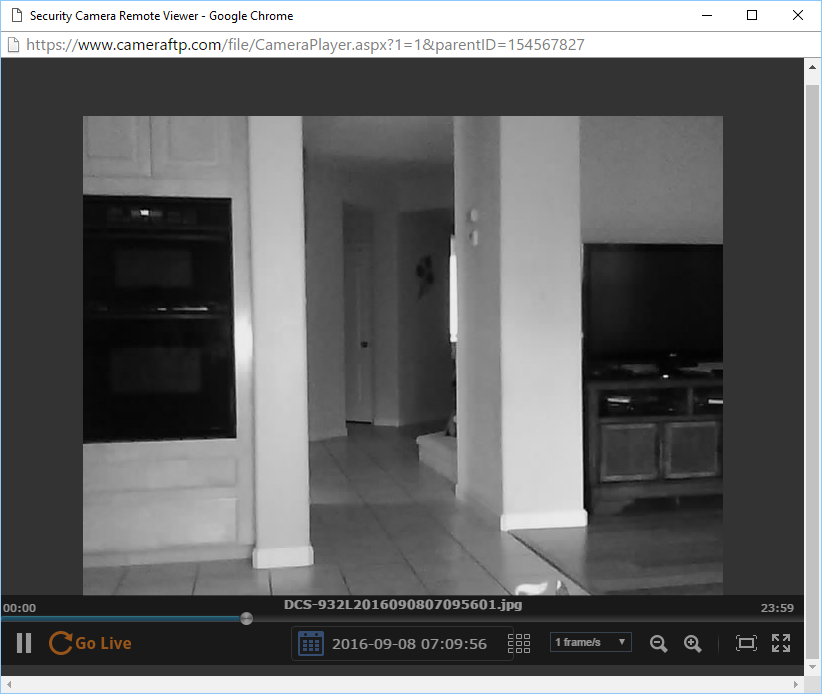Maximize the Chrome viewer window
This screenshot has width=822, height=694.
pyautogui.click(x=752, y=15)
